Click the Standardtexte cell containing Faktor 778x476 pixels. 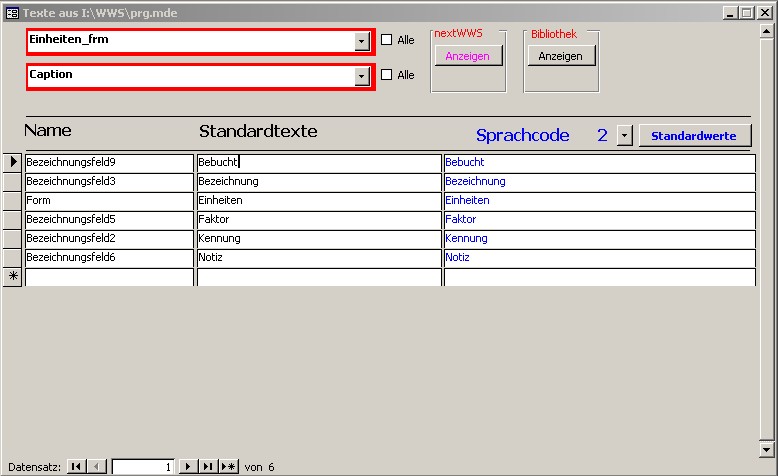point(318,219)
